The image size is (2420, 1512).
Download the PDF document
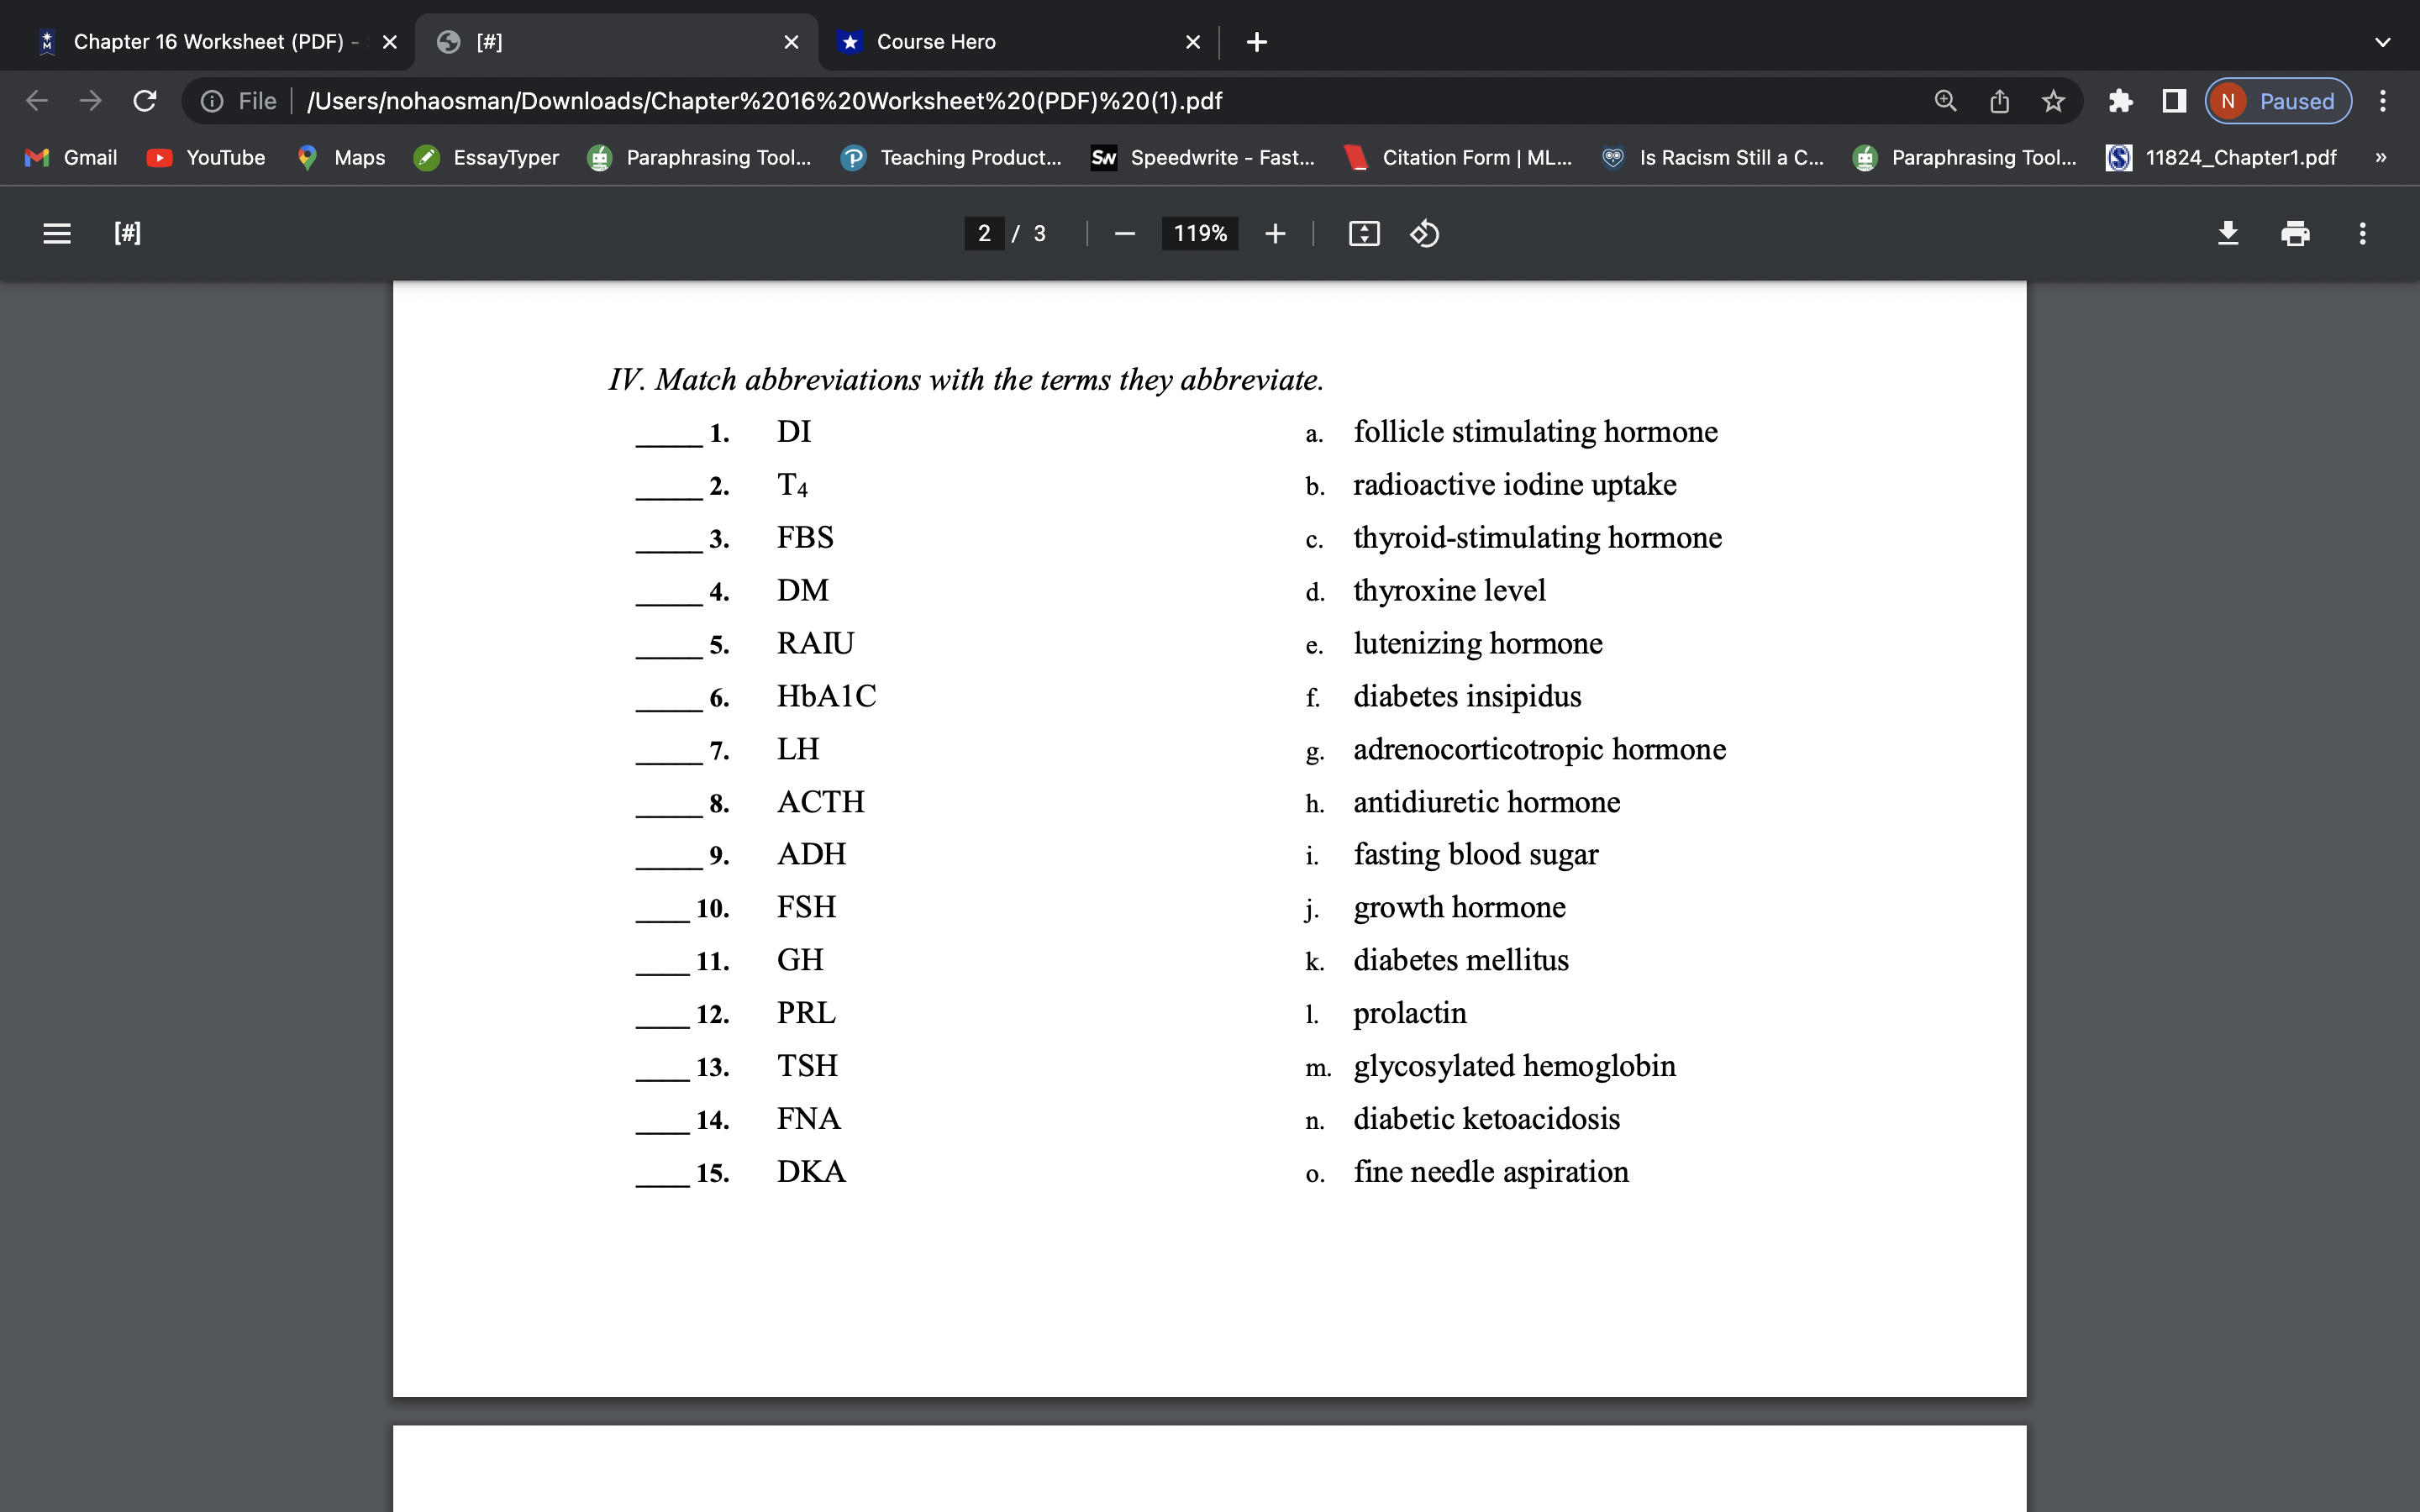tap(2228, 233)
